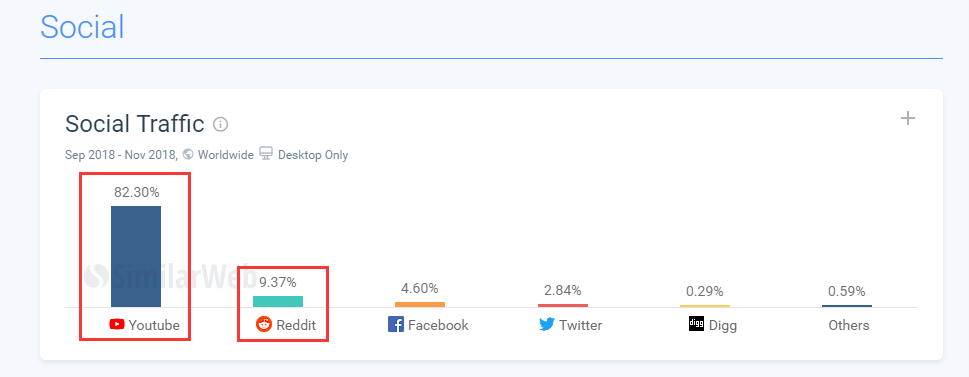Click the Digg logo icon

(x=696, y=324)
